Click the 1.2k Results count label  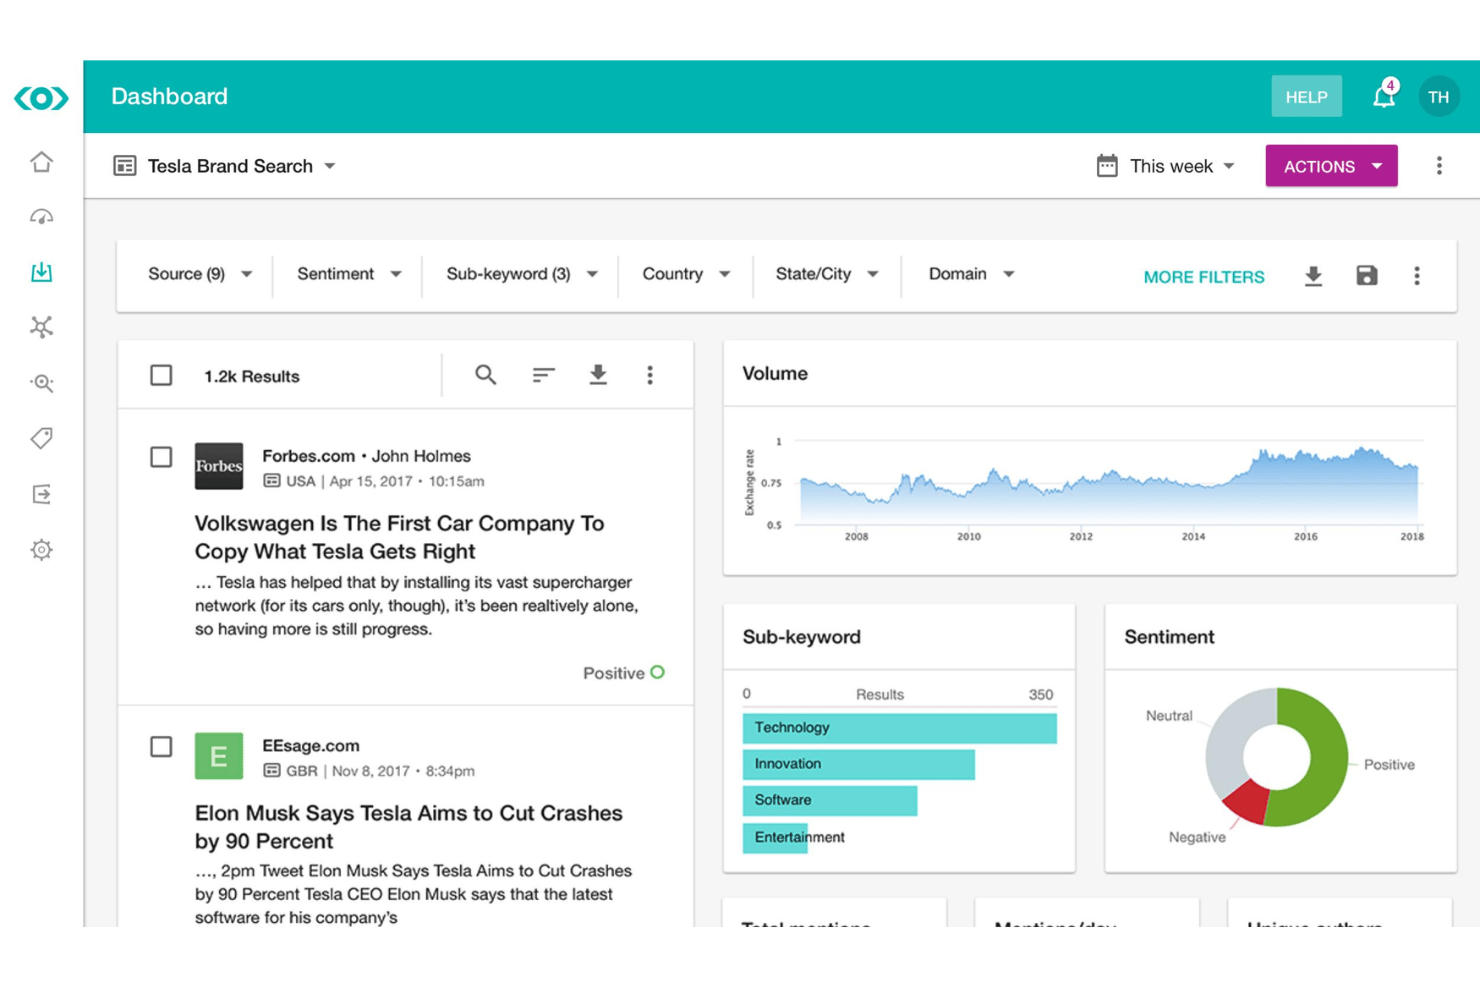tap(252, 376)
